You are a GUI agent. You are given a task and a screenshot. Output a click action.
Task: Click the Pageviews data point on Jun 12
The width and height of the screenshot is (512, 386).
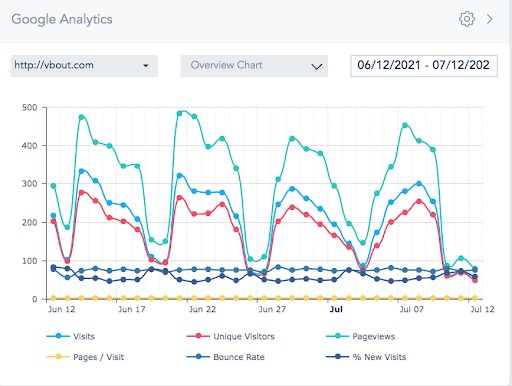tap(53, 186)
